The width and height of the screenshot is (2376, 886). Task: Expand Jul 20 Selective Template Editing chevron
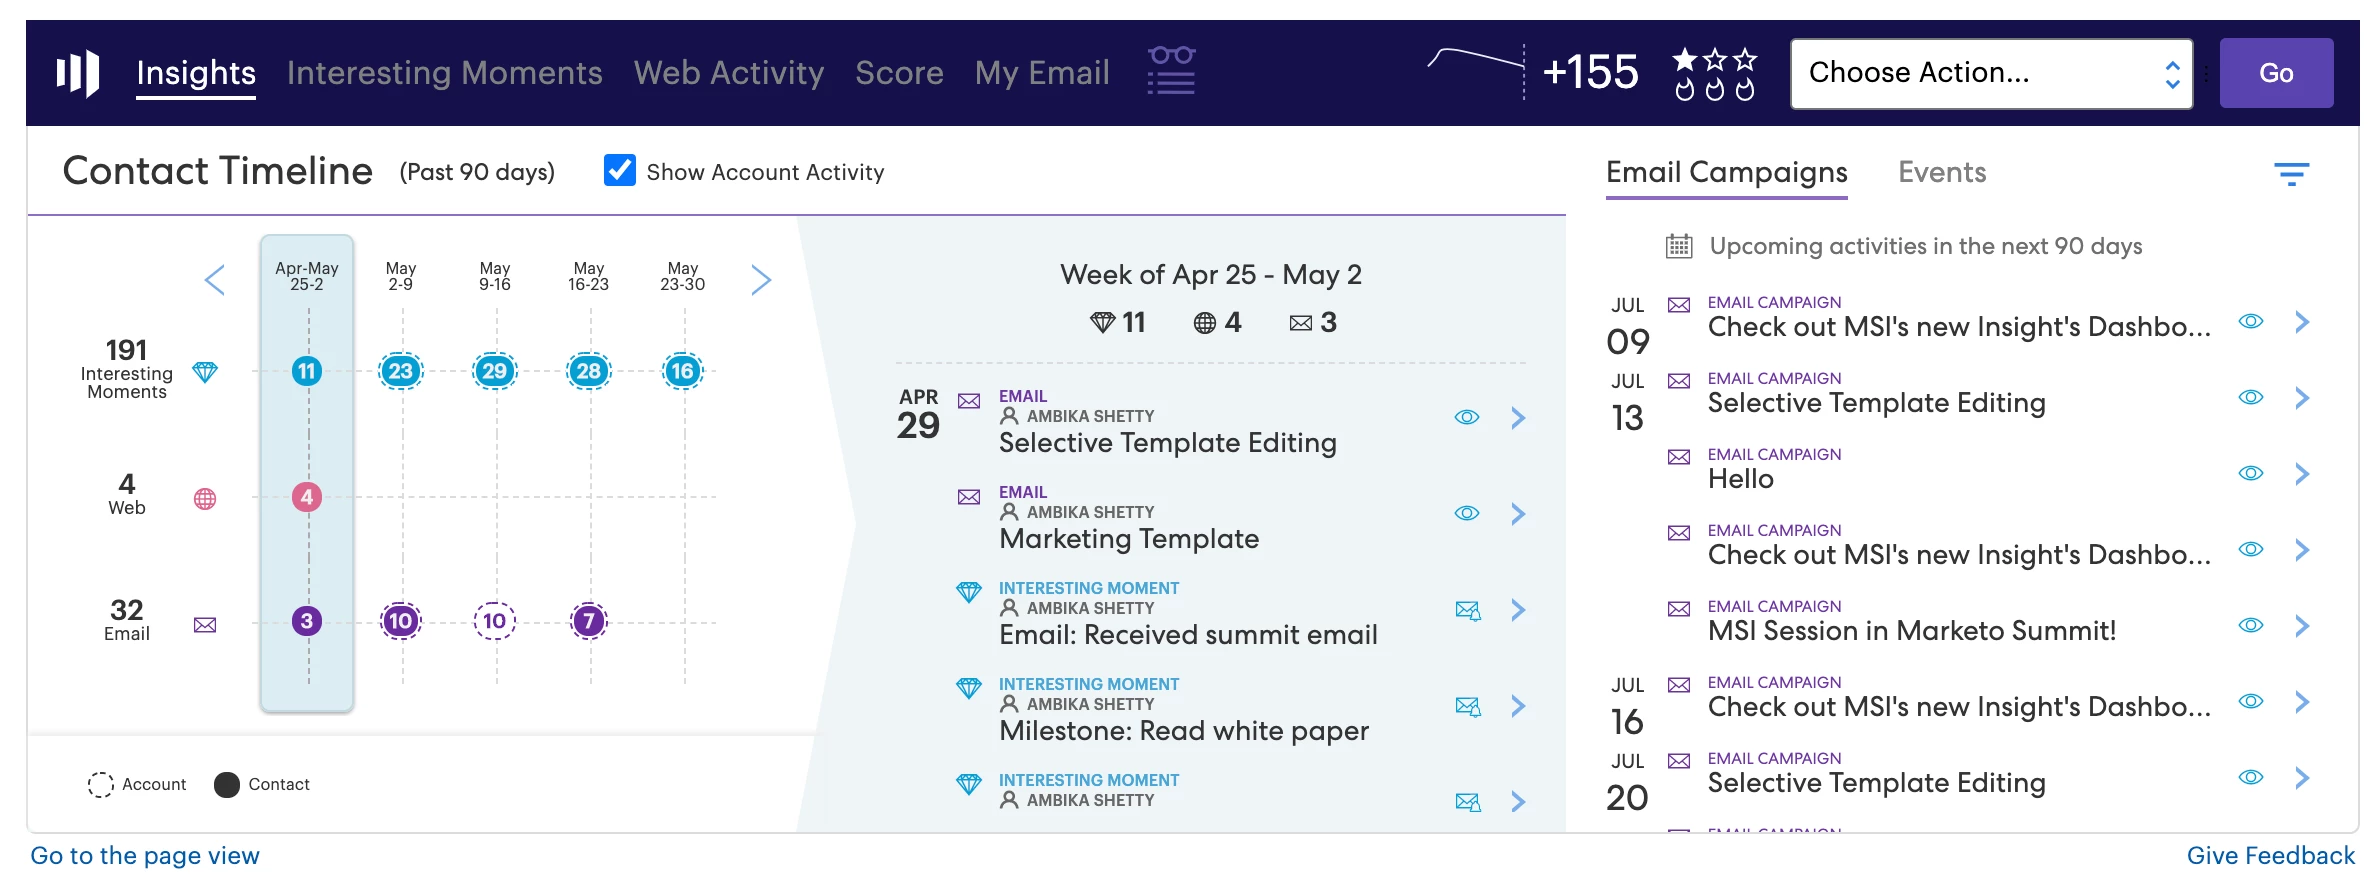pyautogui.click(x=2302, y=778)
